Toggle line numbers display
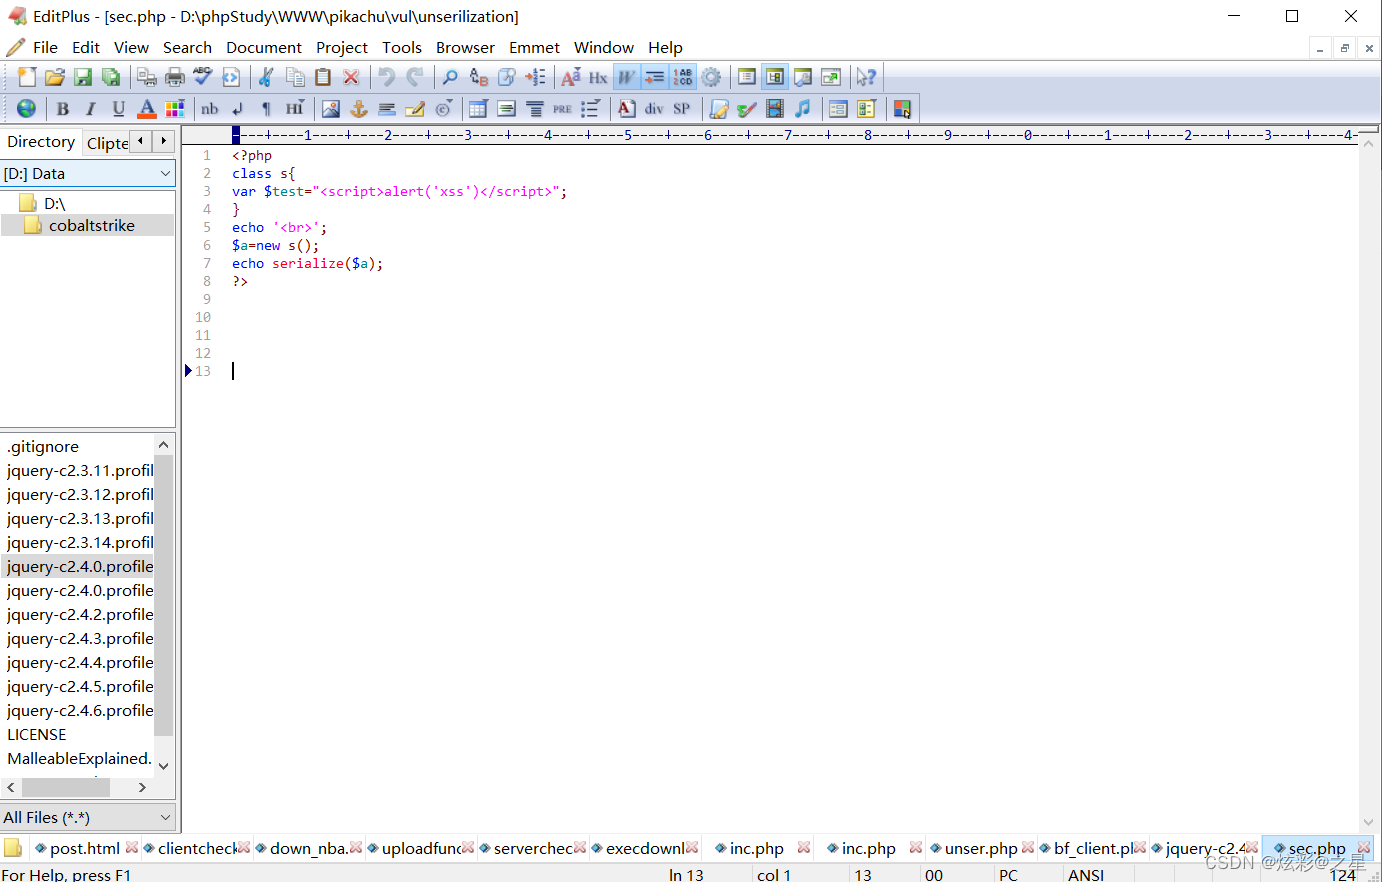The image size is (1382, 882). [x=683, y=77]
